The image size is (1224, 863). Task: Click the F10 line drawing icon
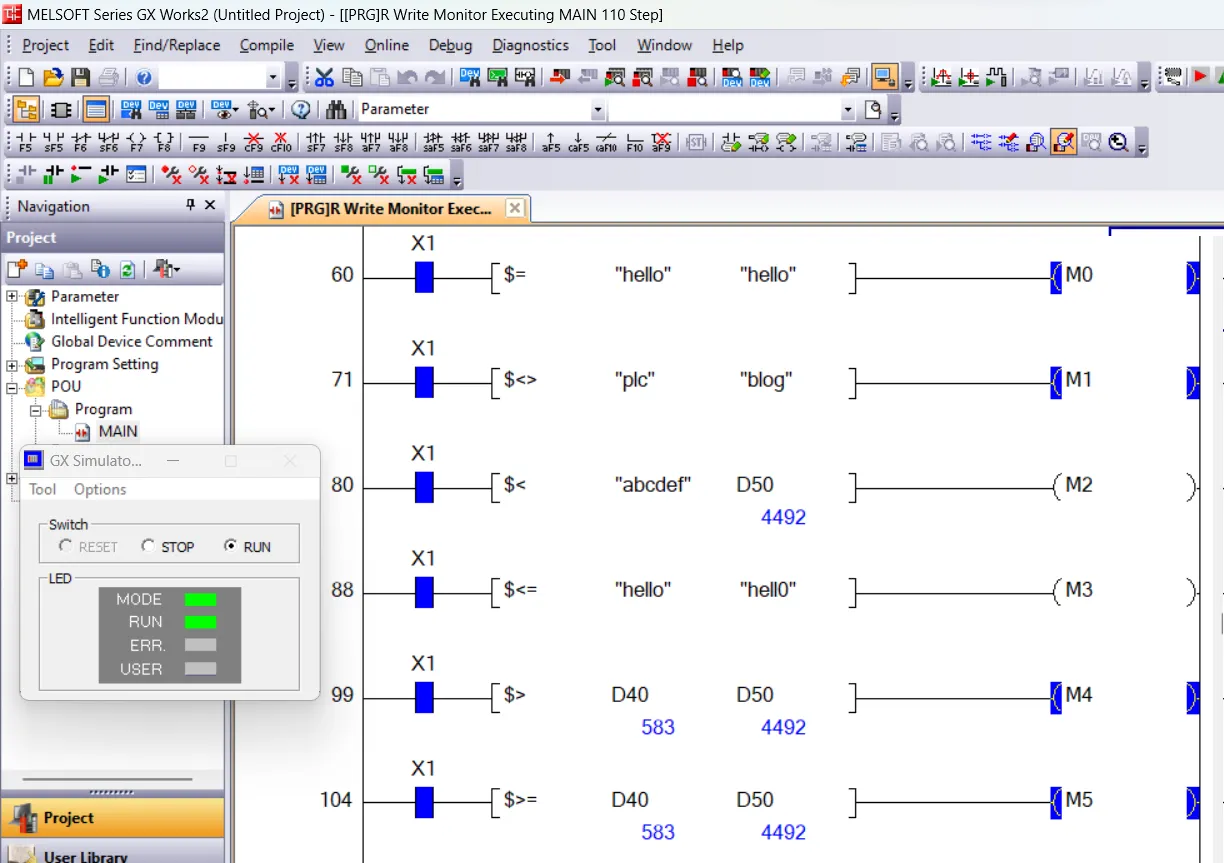pyautogui.click(x=635, y=142)
